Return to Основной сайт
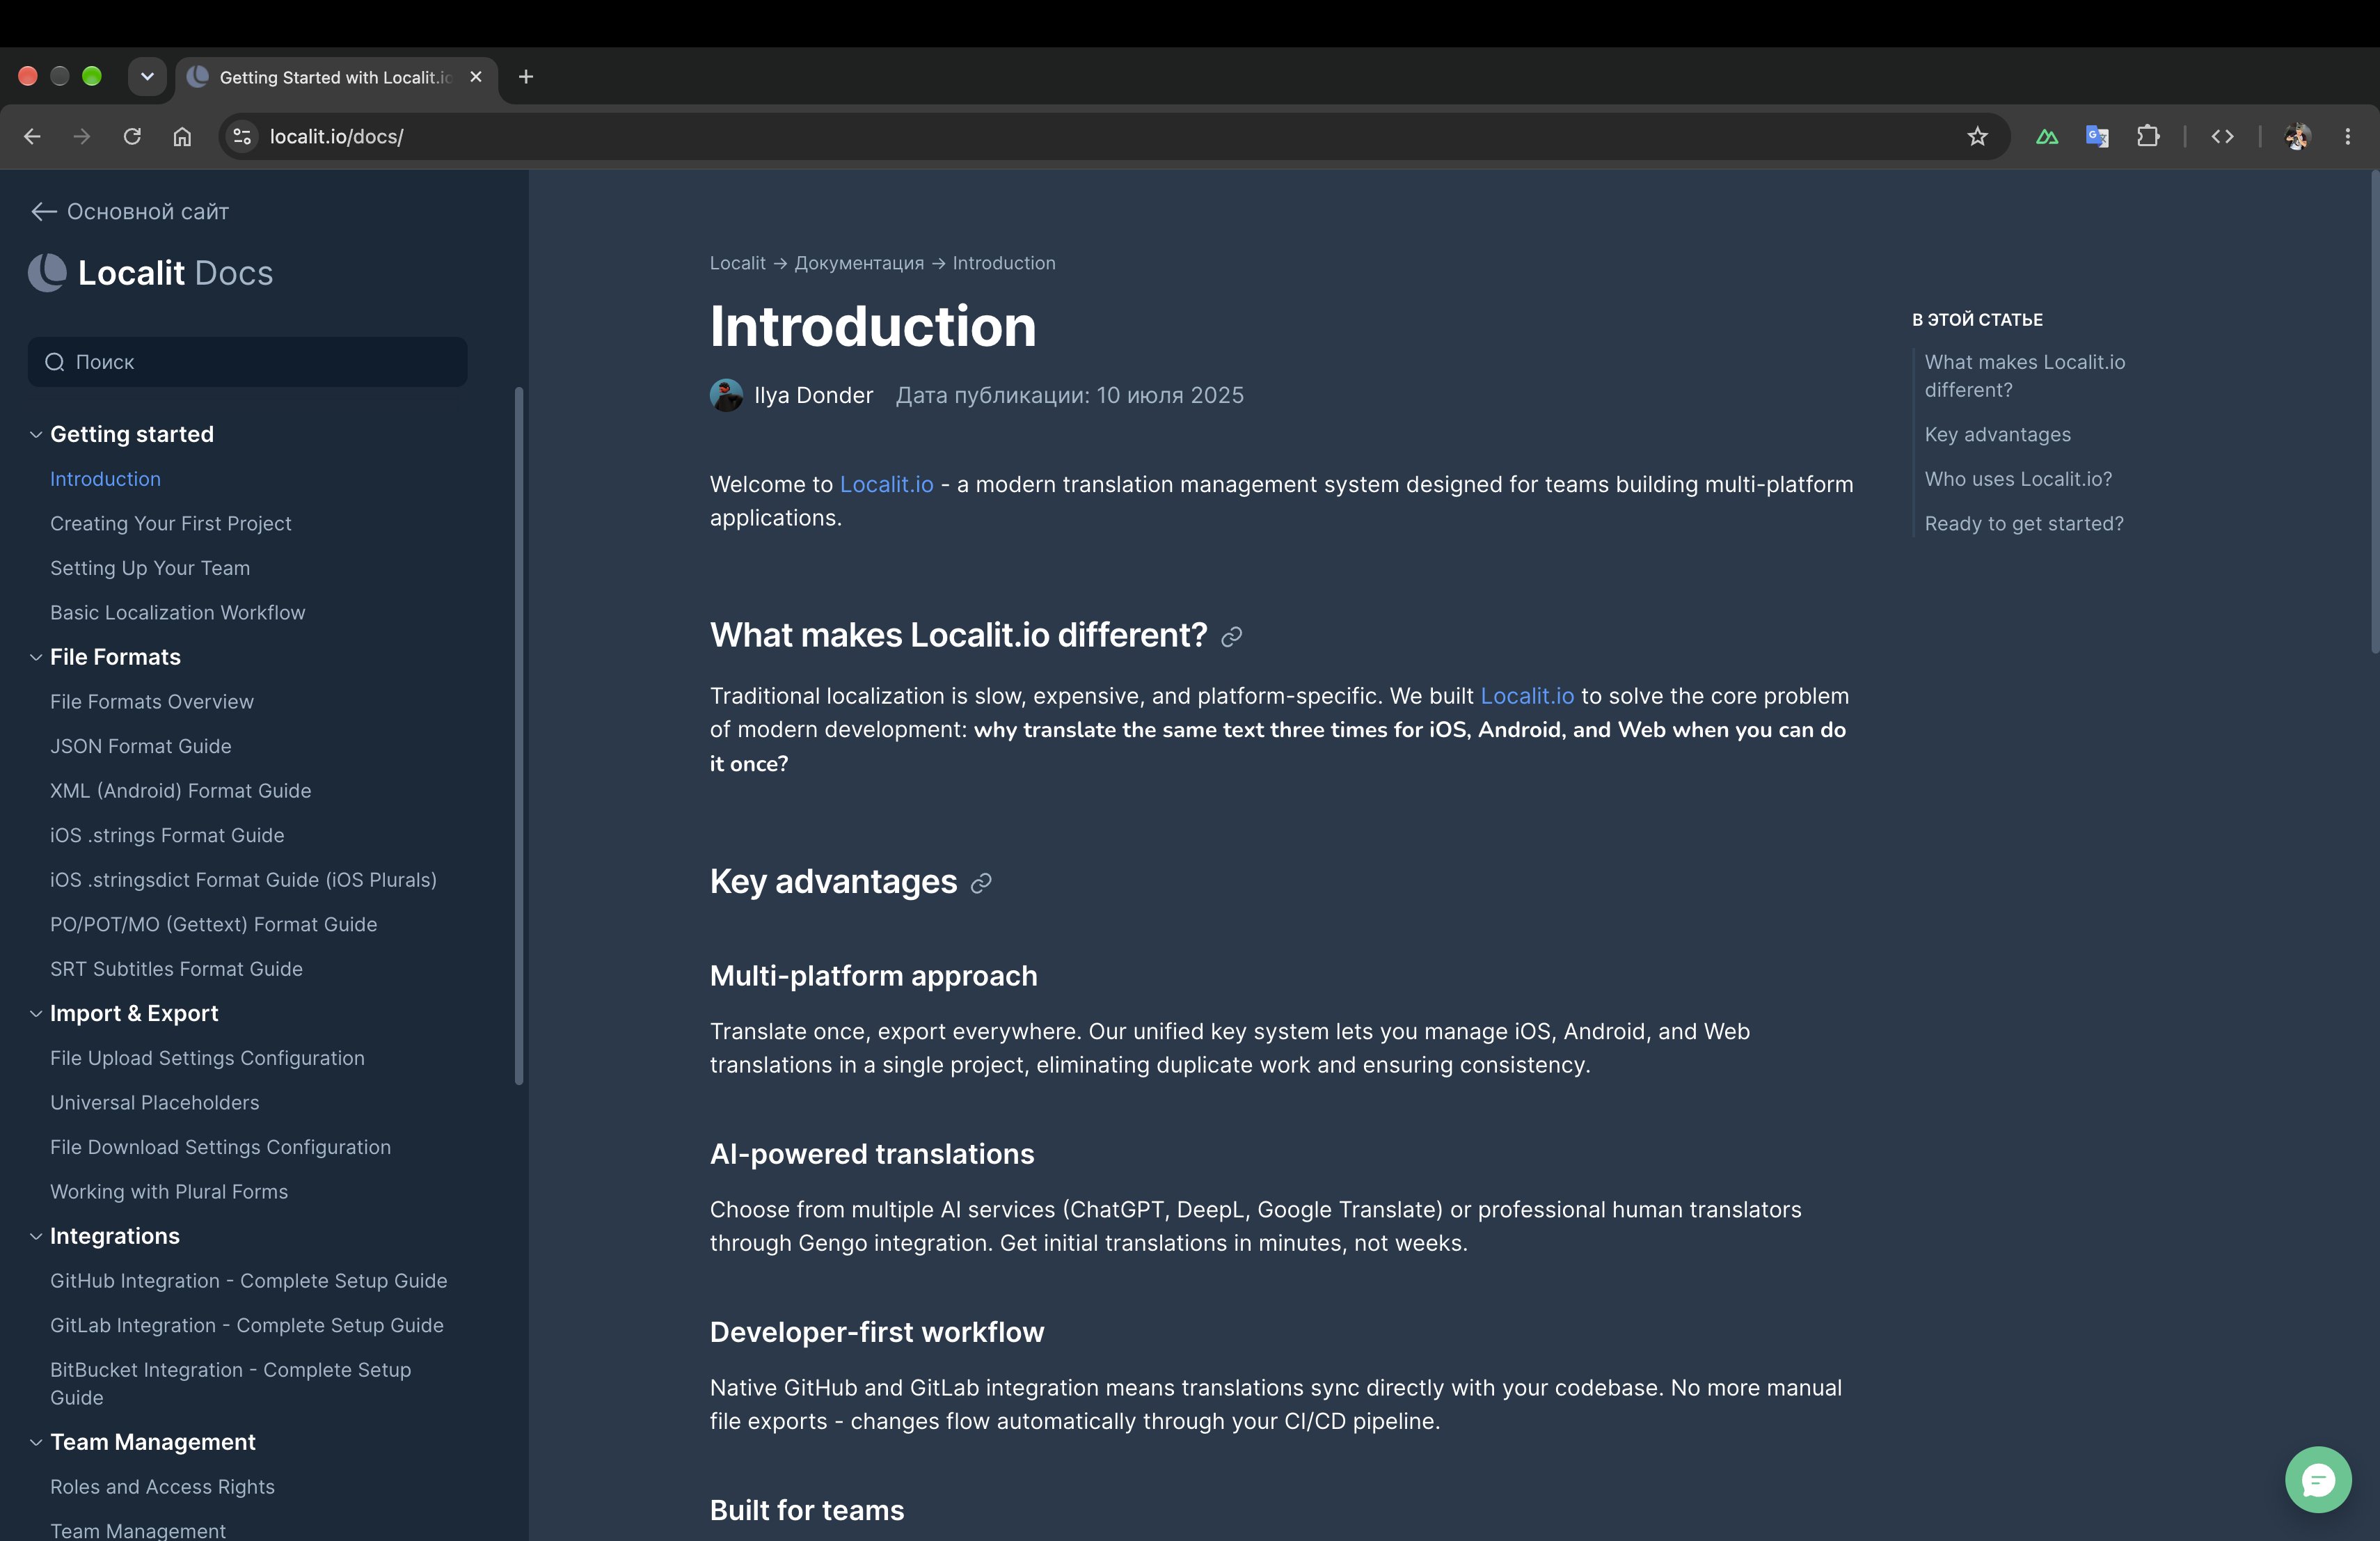This screenshot has width=2380, height=1541. point(130,212)
